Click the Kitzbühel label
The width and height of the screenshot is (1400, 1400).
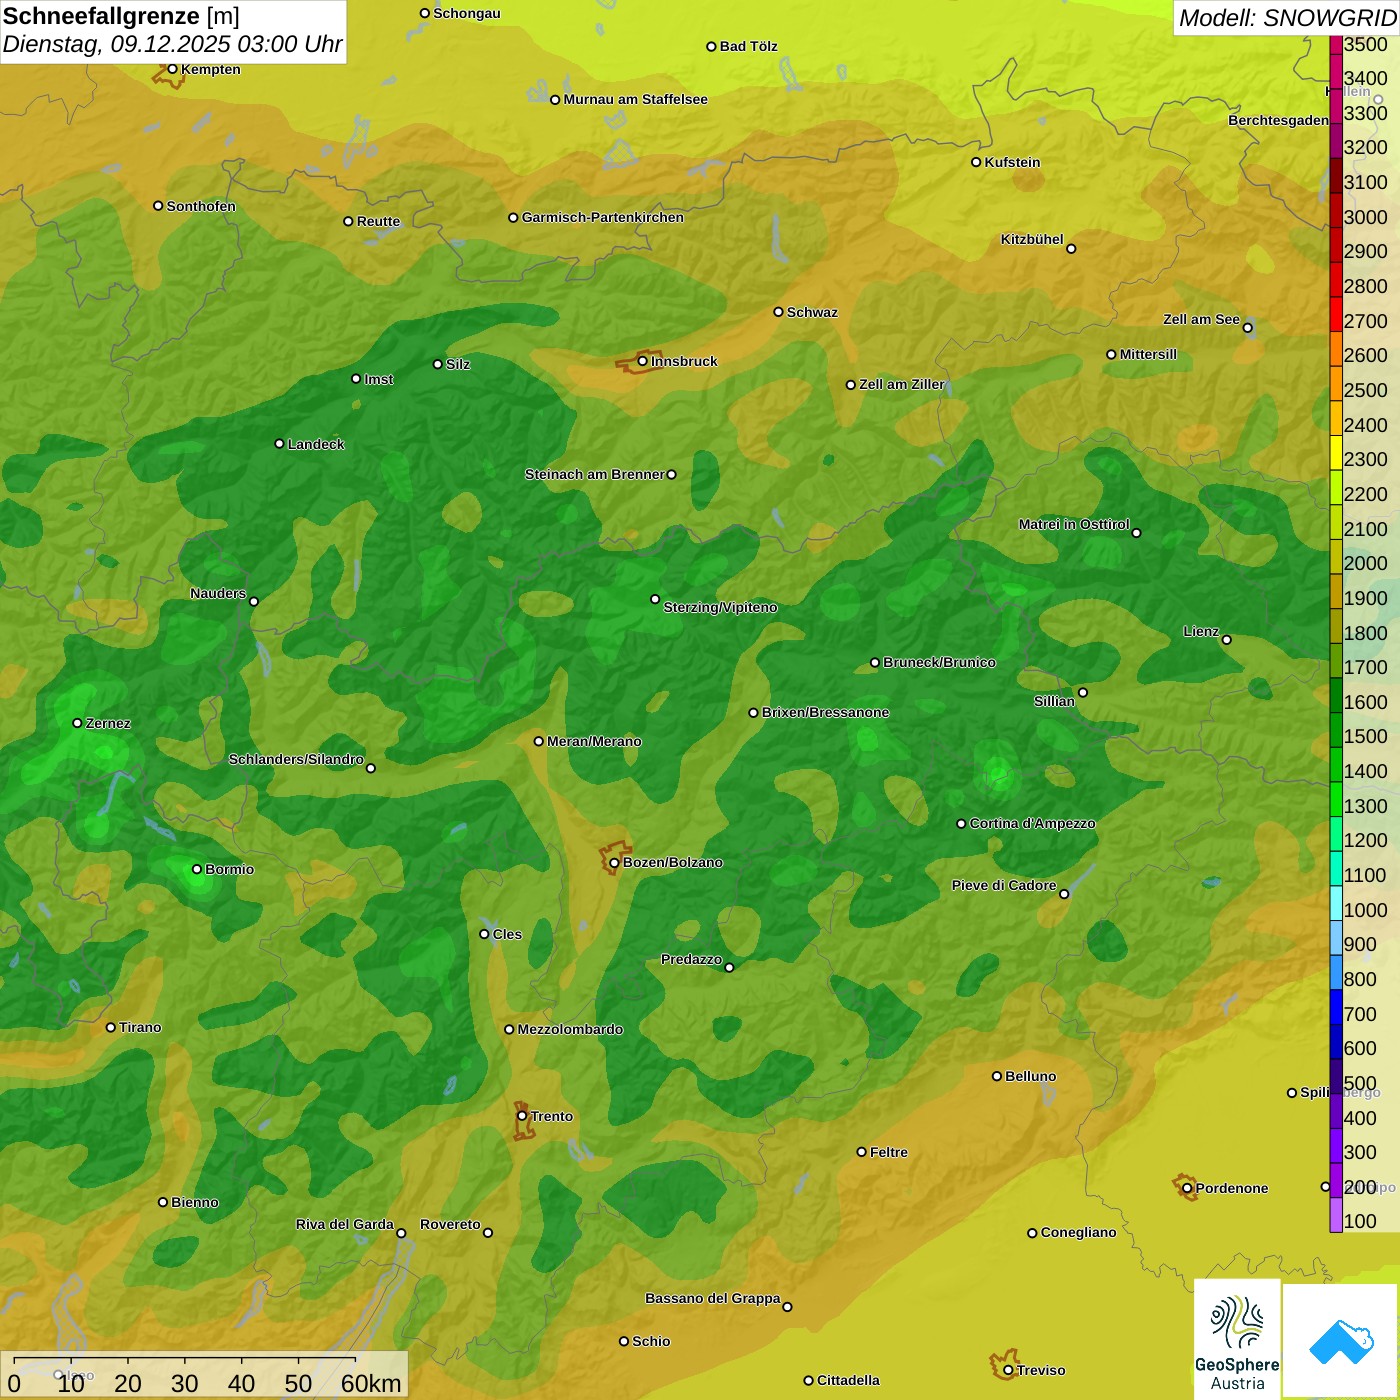click(1032, 239)
